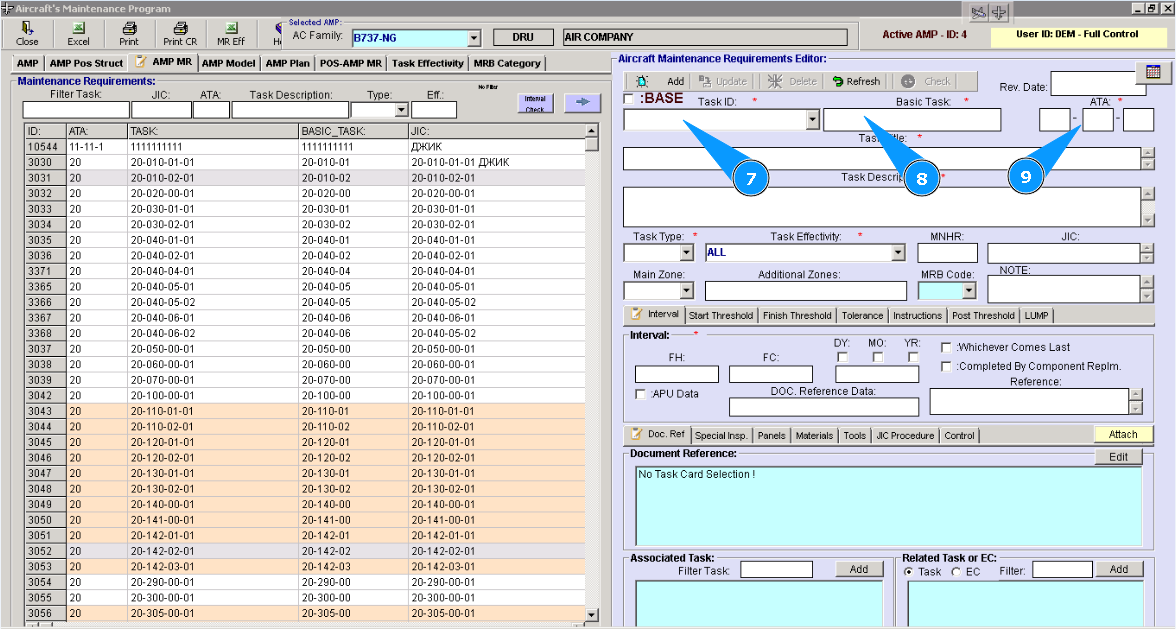Screen dimensions: 1176x630
Task: Click the Print toolbar icon
Action: [x=129, y=32]
